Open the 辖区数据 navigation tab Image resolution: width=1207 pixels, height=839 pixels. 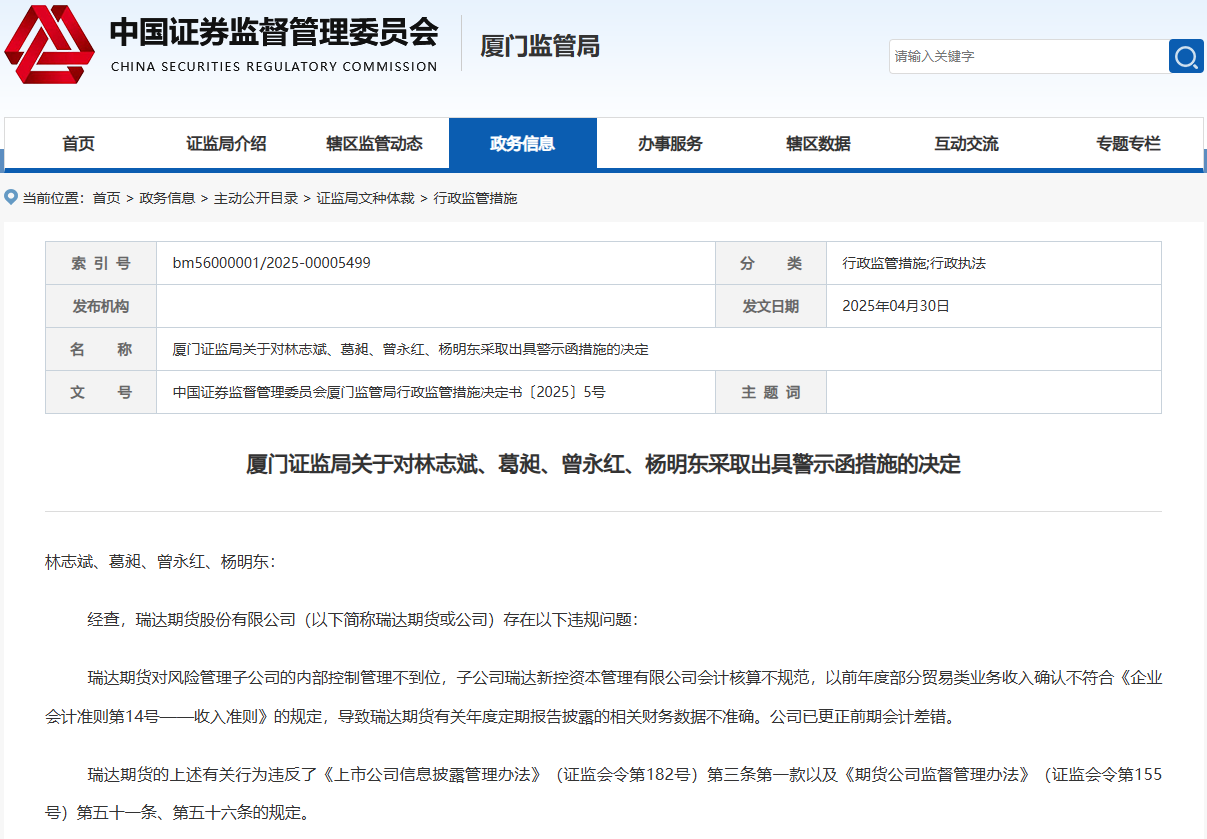tap(818, 144)
